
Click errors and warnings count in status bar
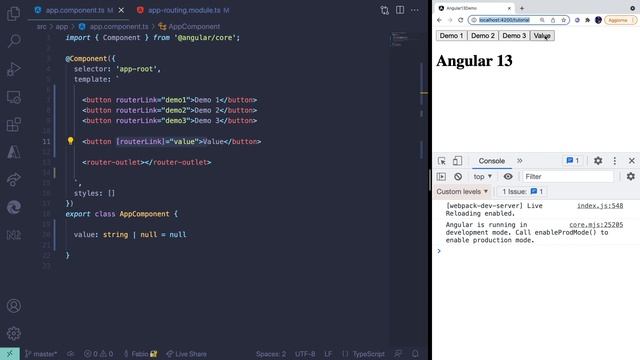[98, 353]
